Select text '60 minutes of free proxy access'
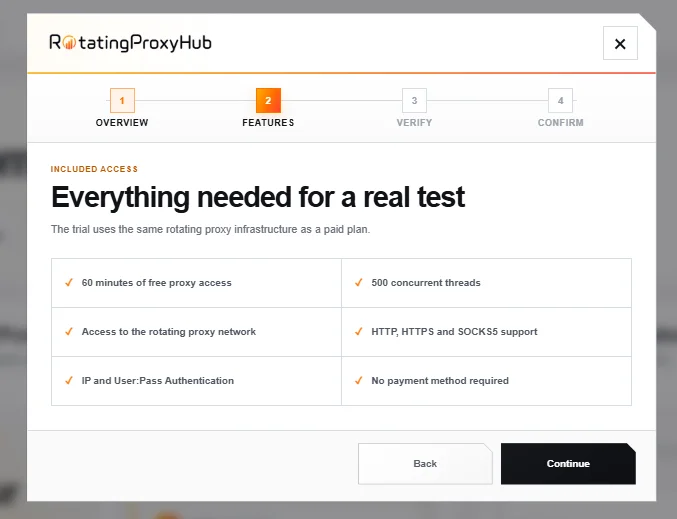The image size is (677, 519). [157, 283]
